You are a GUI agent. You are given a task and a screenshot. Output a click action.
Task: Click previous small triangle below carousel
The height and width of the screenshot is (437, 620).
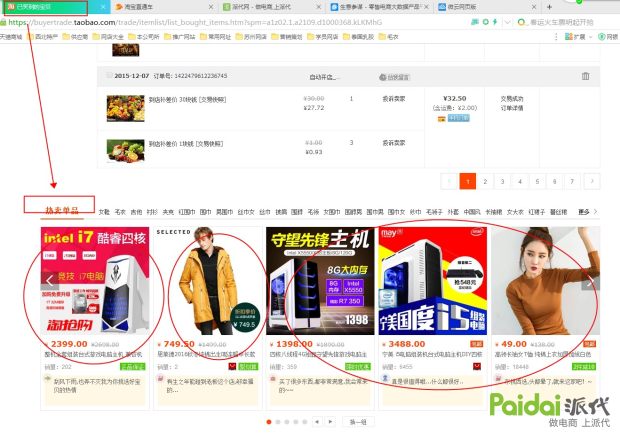click(x=317, y=422)
